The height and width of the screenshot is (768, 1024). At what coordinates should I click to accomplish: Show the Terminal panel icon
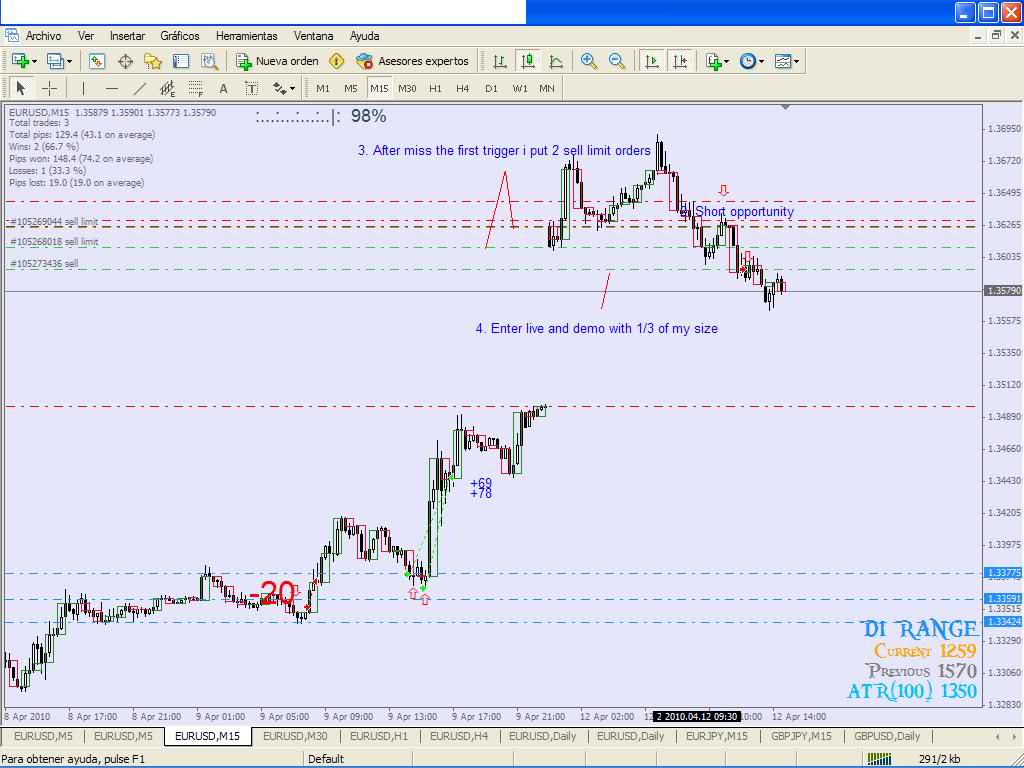pyautogui.click(x=181, y=61)
